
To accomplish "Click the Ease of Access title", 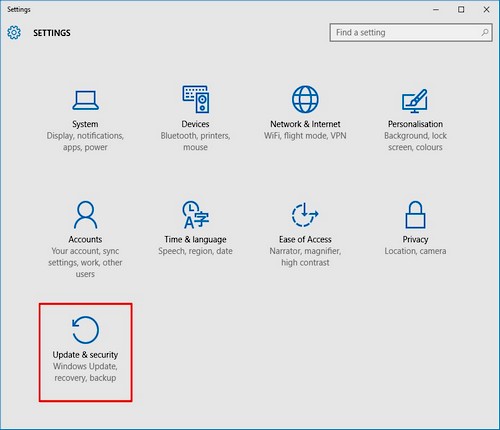I will point(305,239).
